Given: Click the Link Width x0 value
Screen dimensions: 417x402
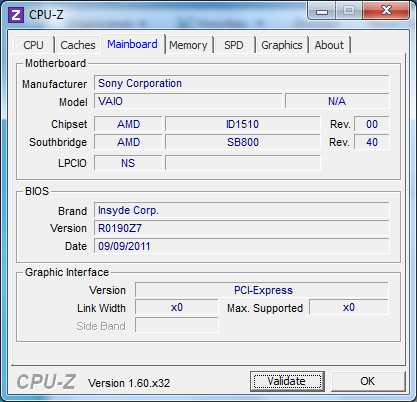Looking at the screenshot, I should [x=177, y=307].
